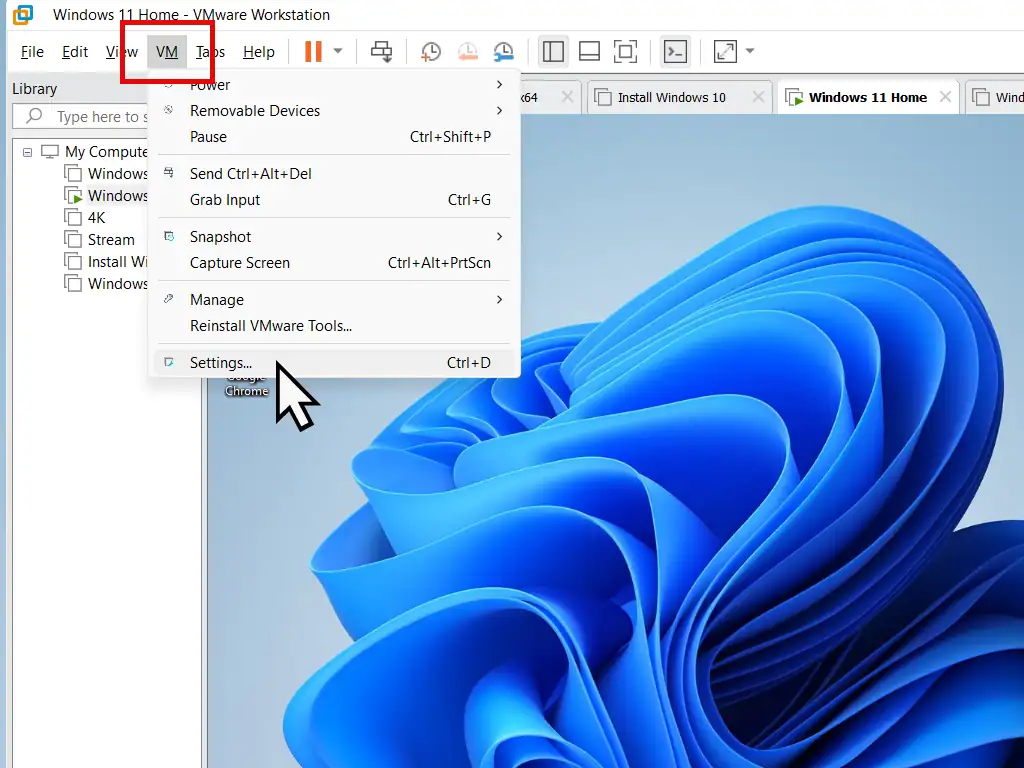Collapse the My Computer tree node
This screenshot has height=768, width=1024.
pyautogui.click(x=27, y=152)
